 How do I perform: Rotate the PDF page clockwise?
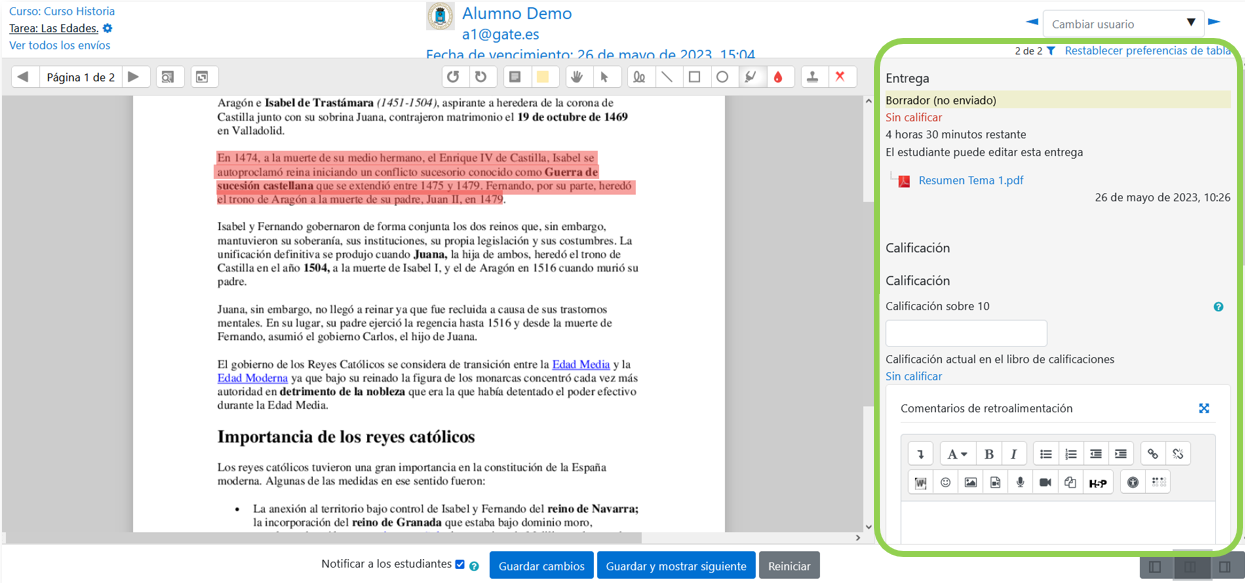click(479, 76)
